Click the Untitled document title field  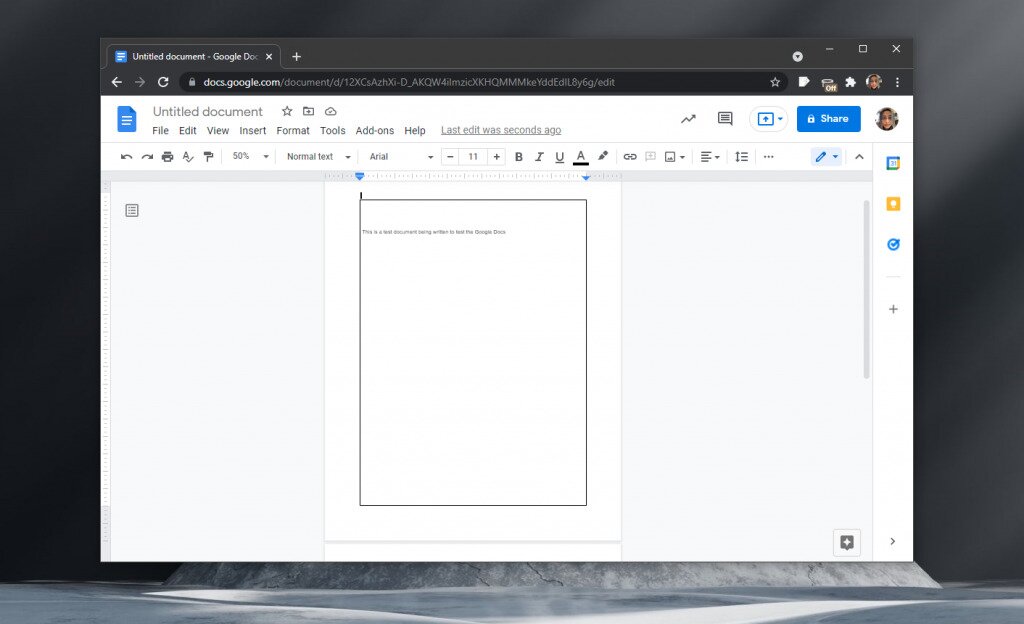point(207,111)
